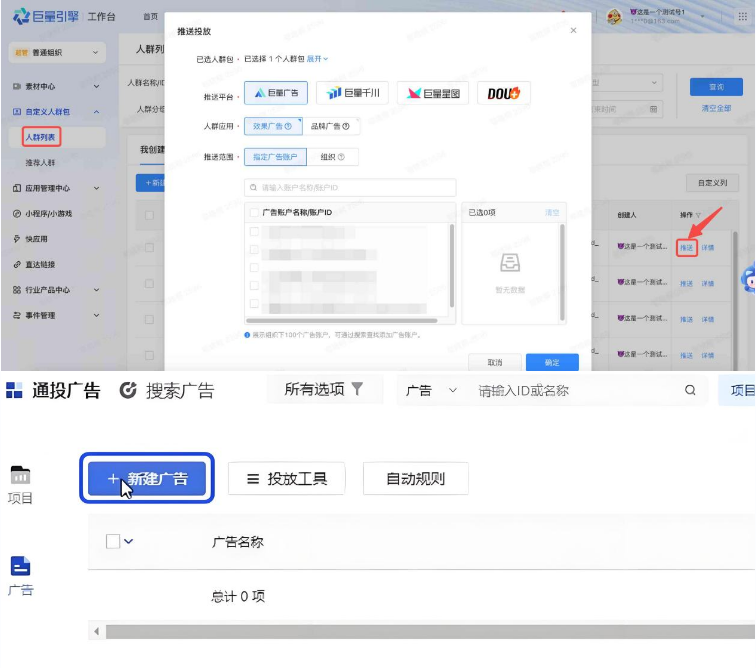Open 小程序/小游戏 from the sidebar
Image resolution: width=756 pixels, height=668 pixels.
48,214
